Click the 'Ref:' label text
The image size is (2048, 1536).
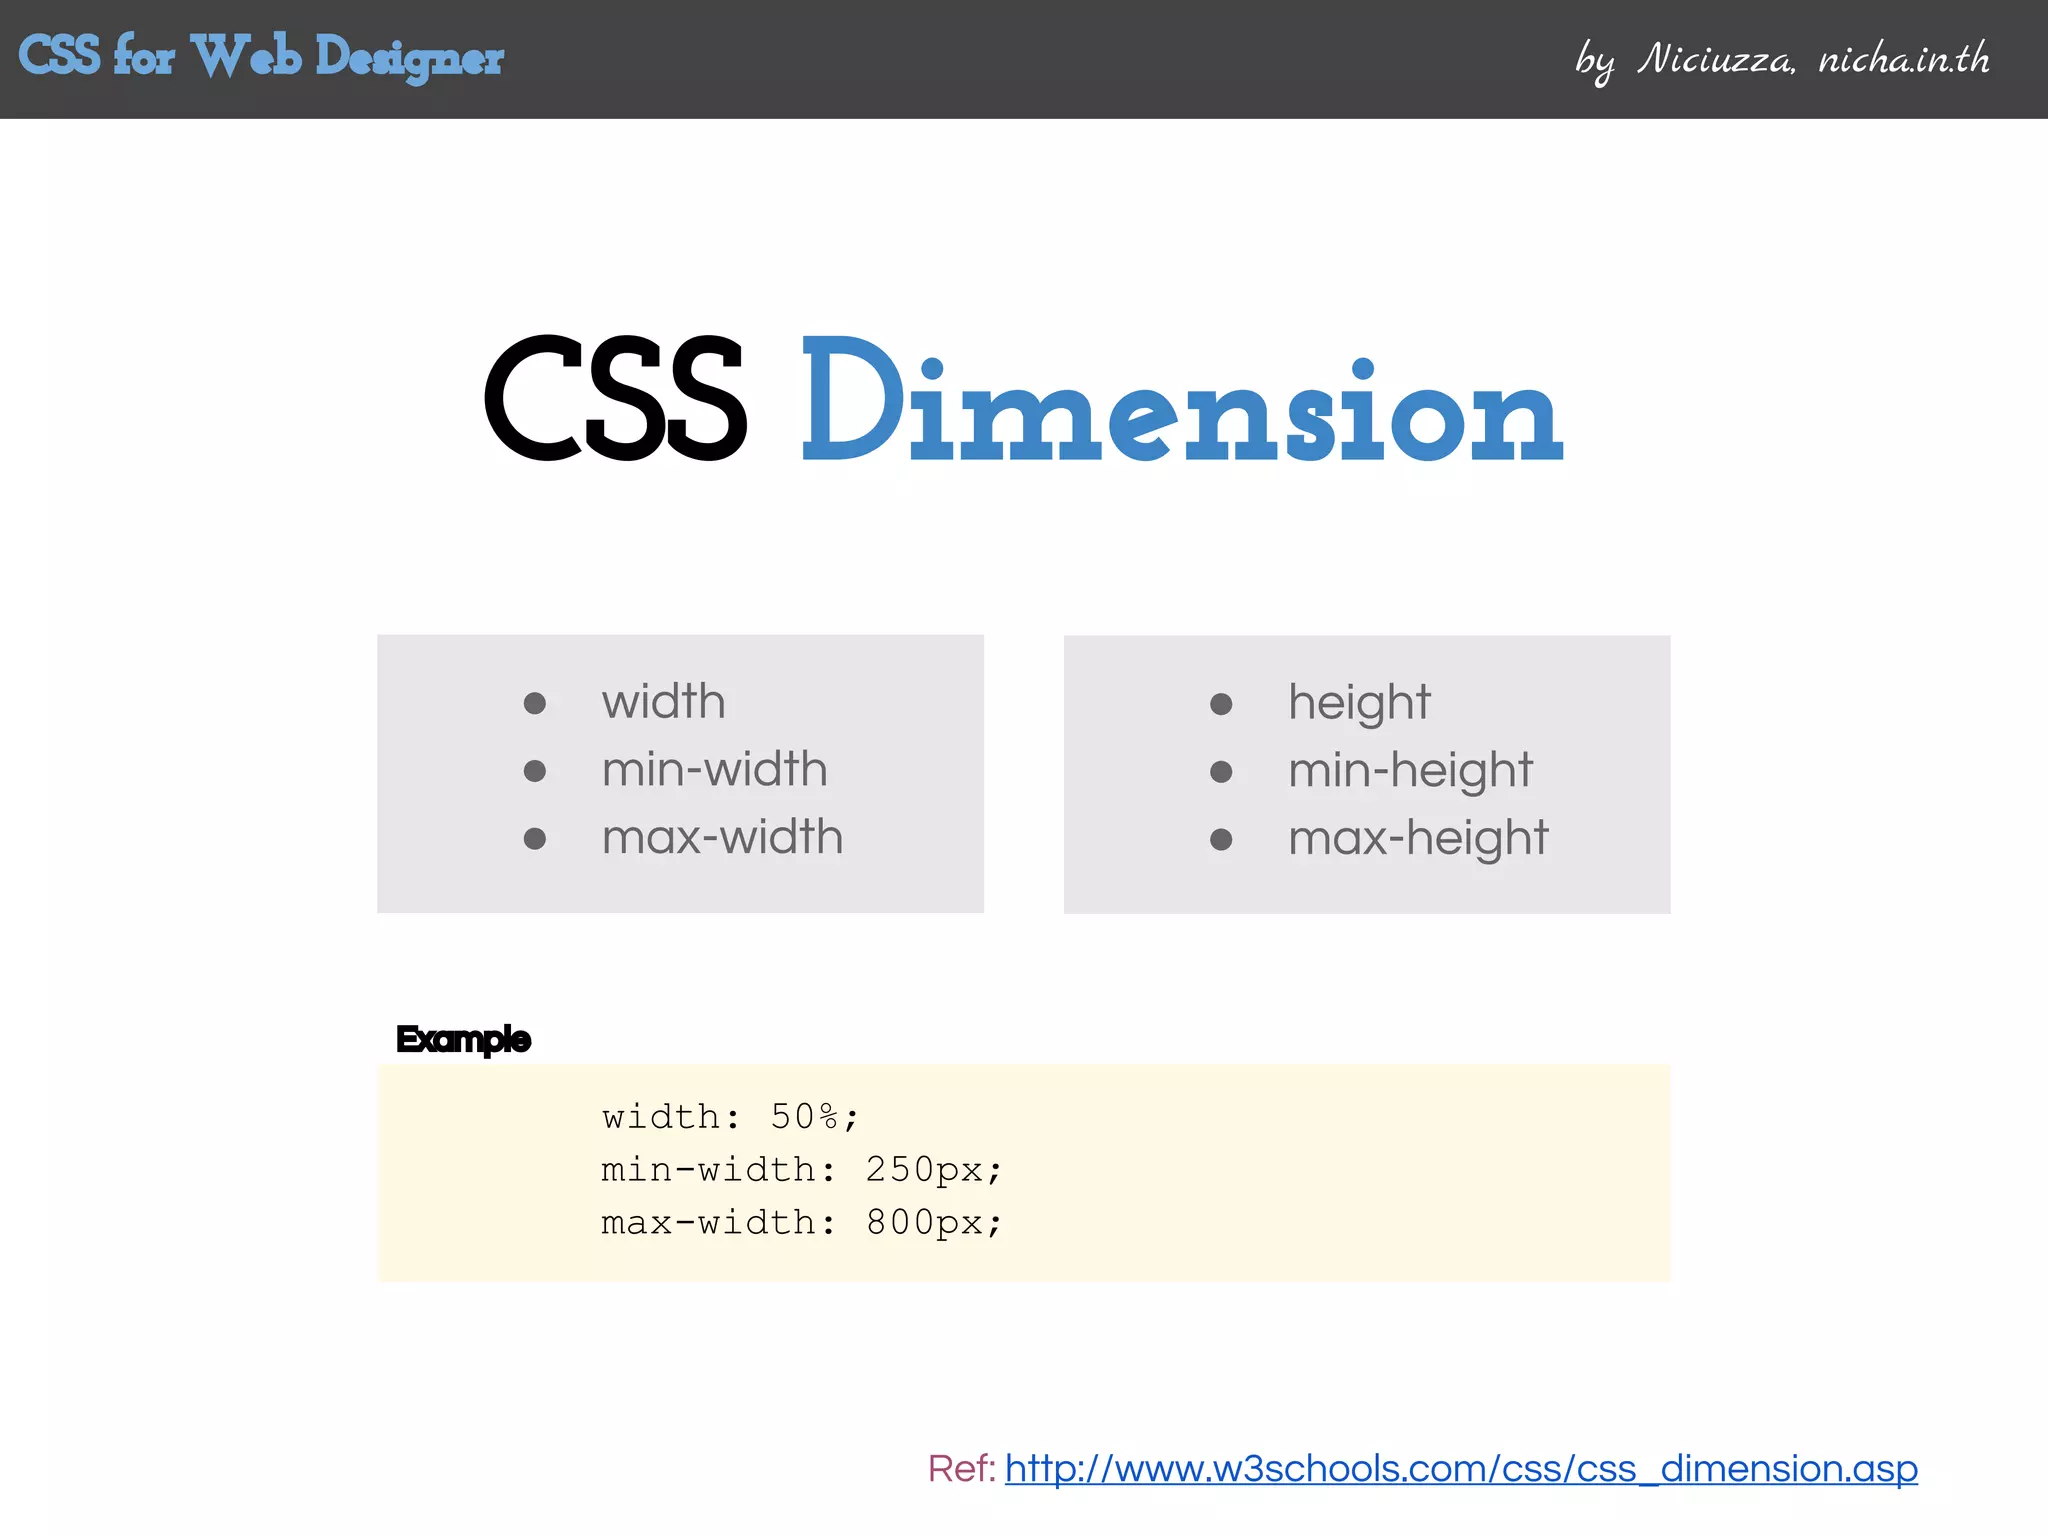pyautogui.click(x=961, y=1469)
